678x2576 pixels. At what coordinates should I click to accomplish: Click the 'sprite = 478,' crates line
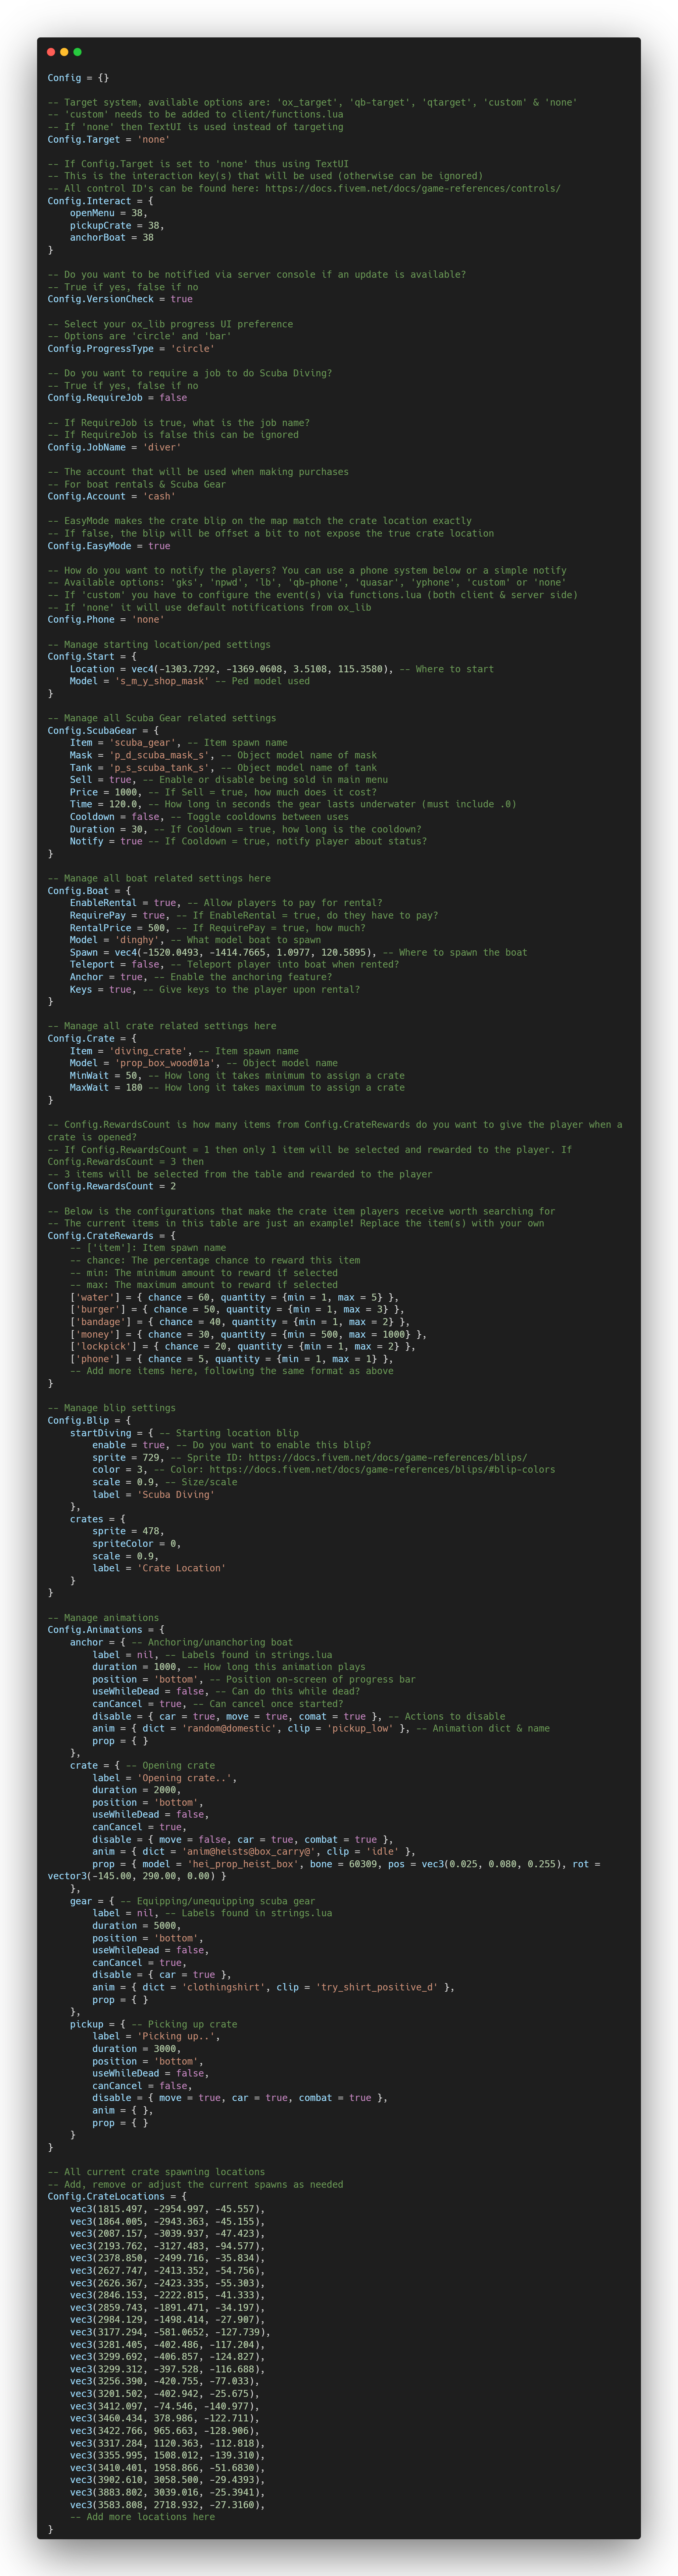click(128, 1531)
